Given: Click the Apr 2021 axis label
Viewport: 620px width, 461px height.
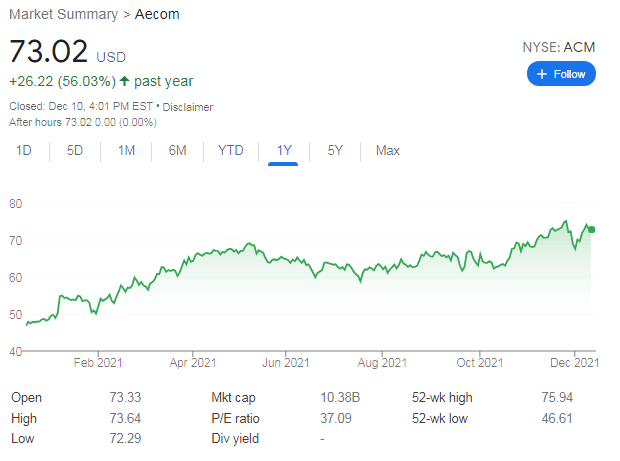Looking at the screenshot, I should [193, 363].
